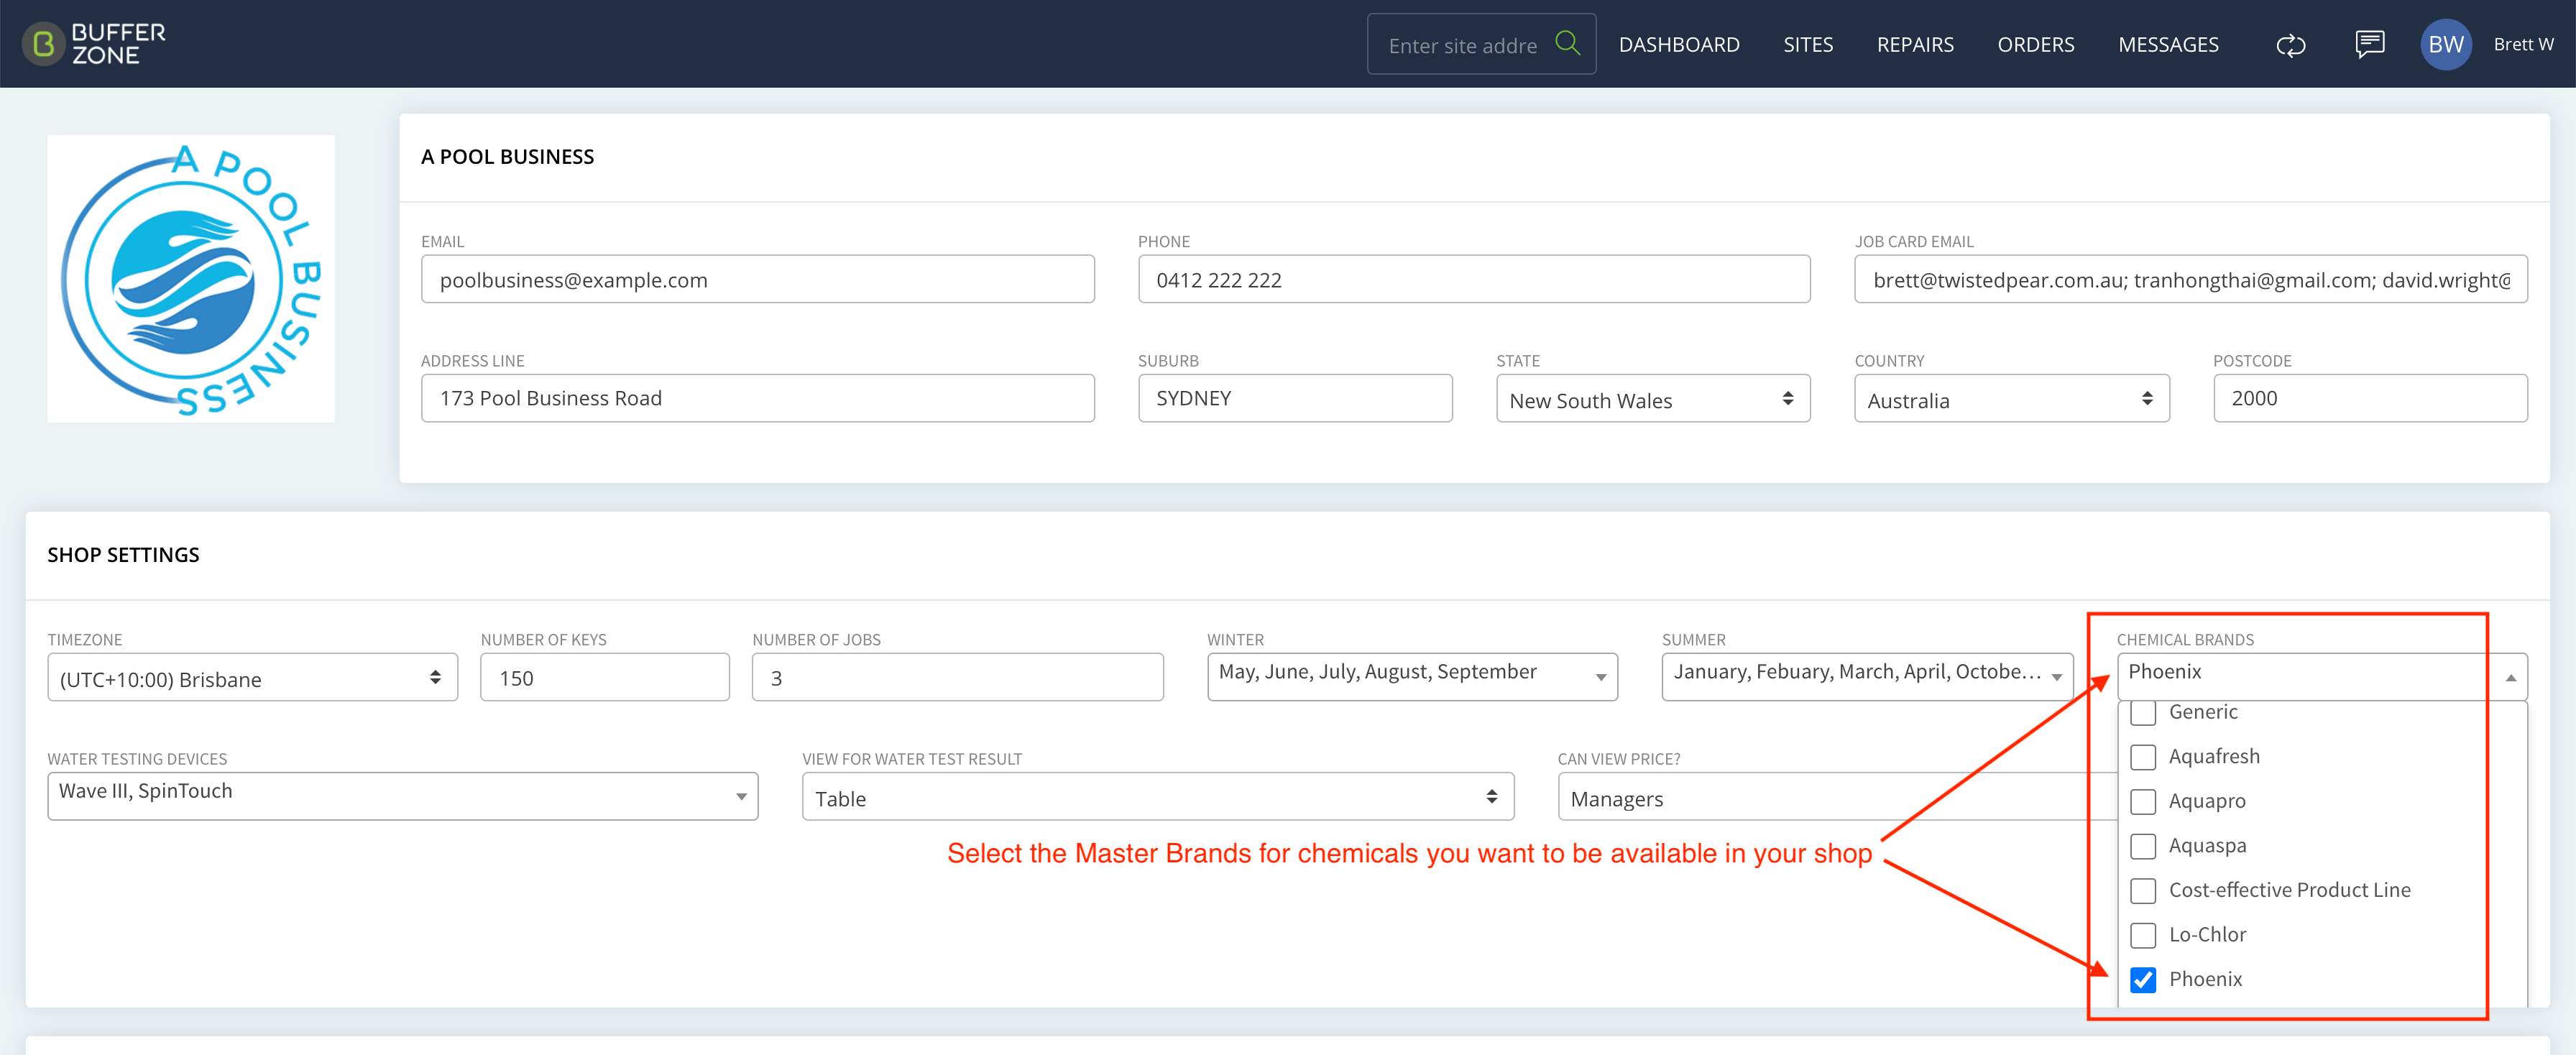
Task: Click the Phone number field
Action: 1473,279
